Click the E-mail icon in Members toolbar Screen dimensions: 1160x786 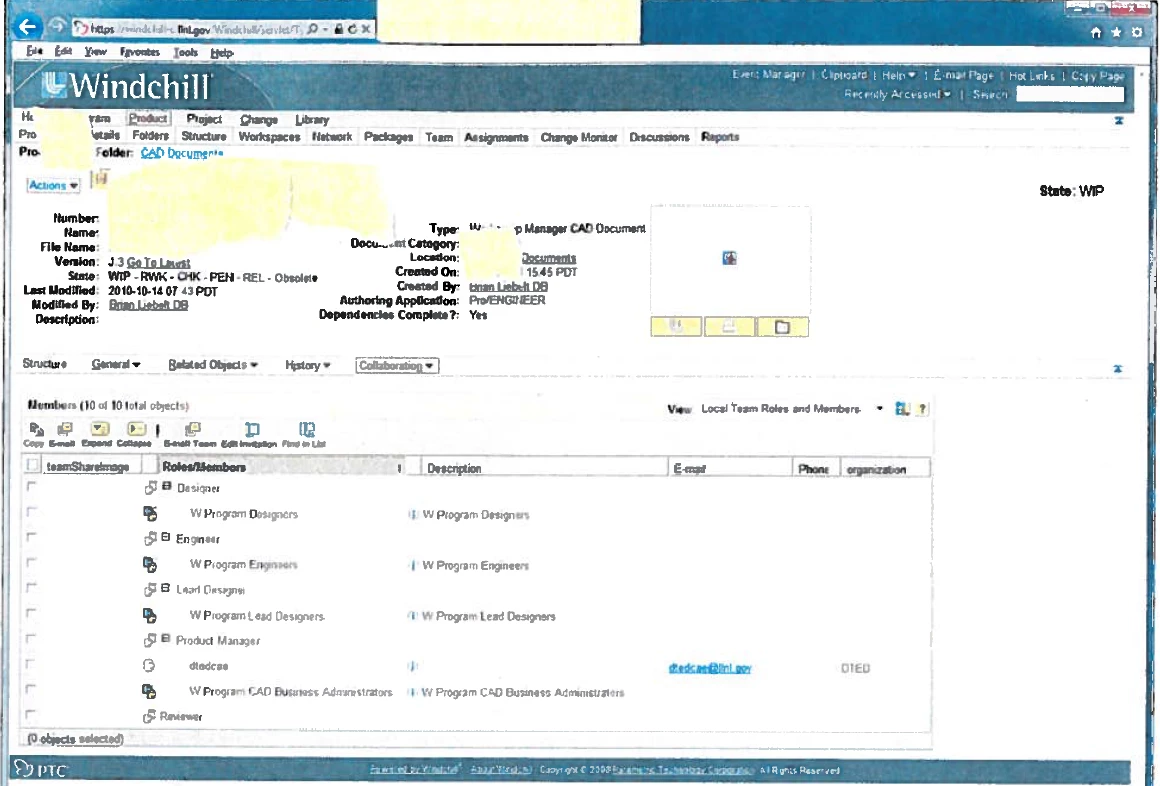pos(64,429)
